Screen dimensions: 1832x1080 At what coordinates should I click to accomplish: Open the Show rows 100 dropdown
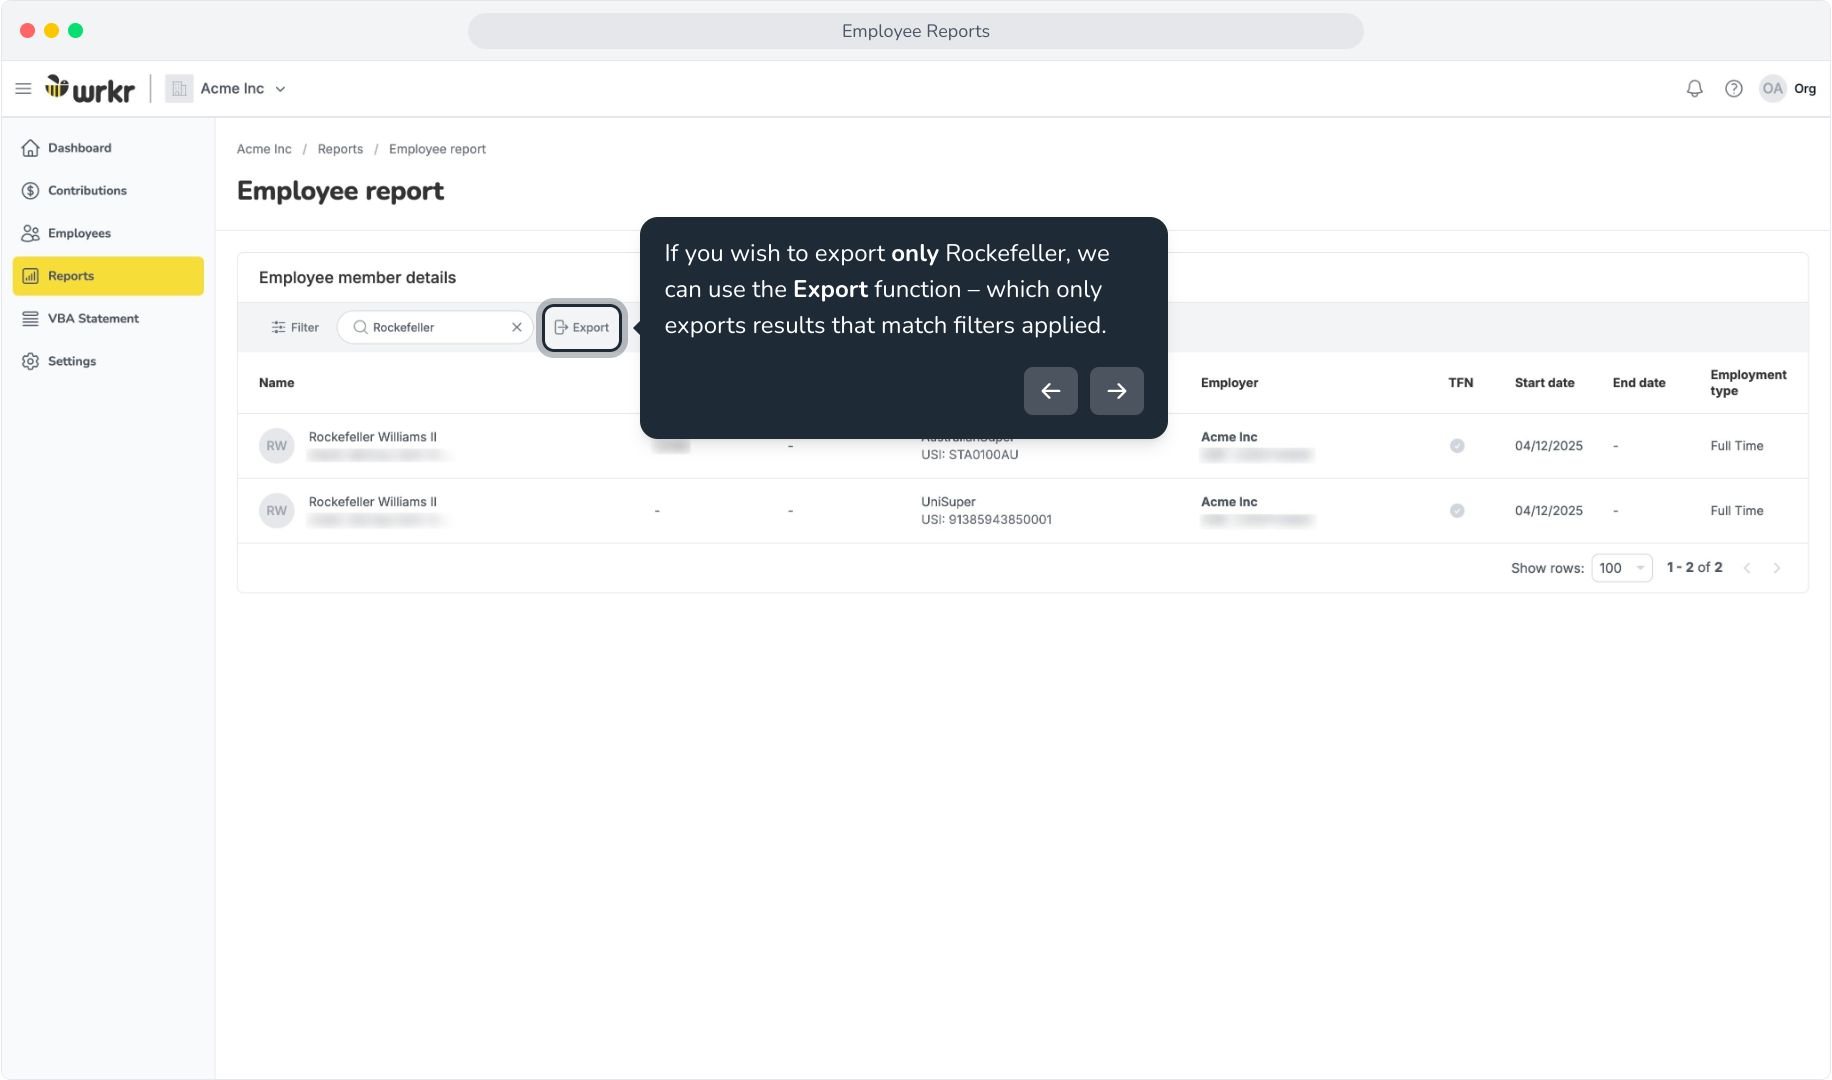1622,568
